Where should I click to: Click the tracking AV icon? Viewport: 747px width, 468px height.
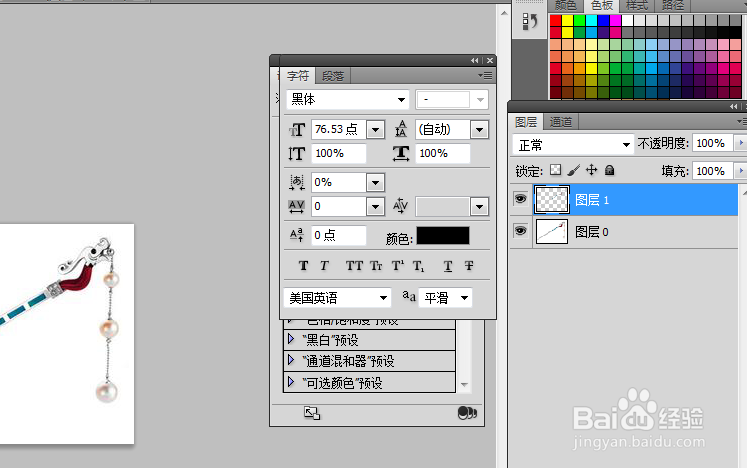pos(296,206)
